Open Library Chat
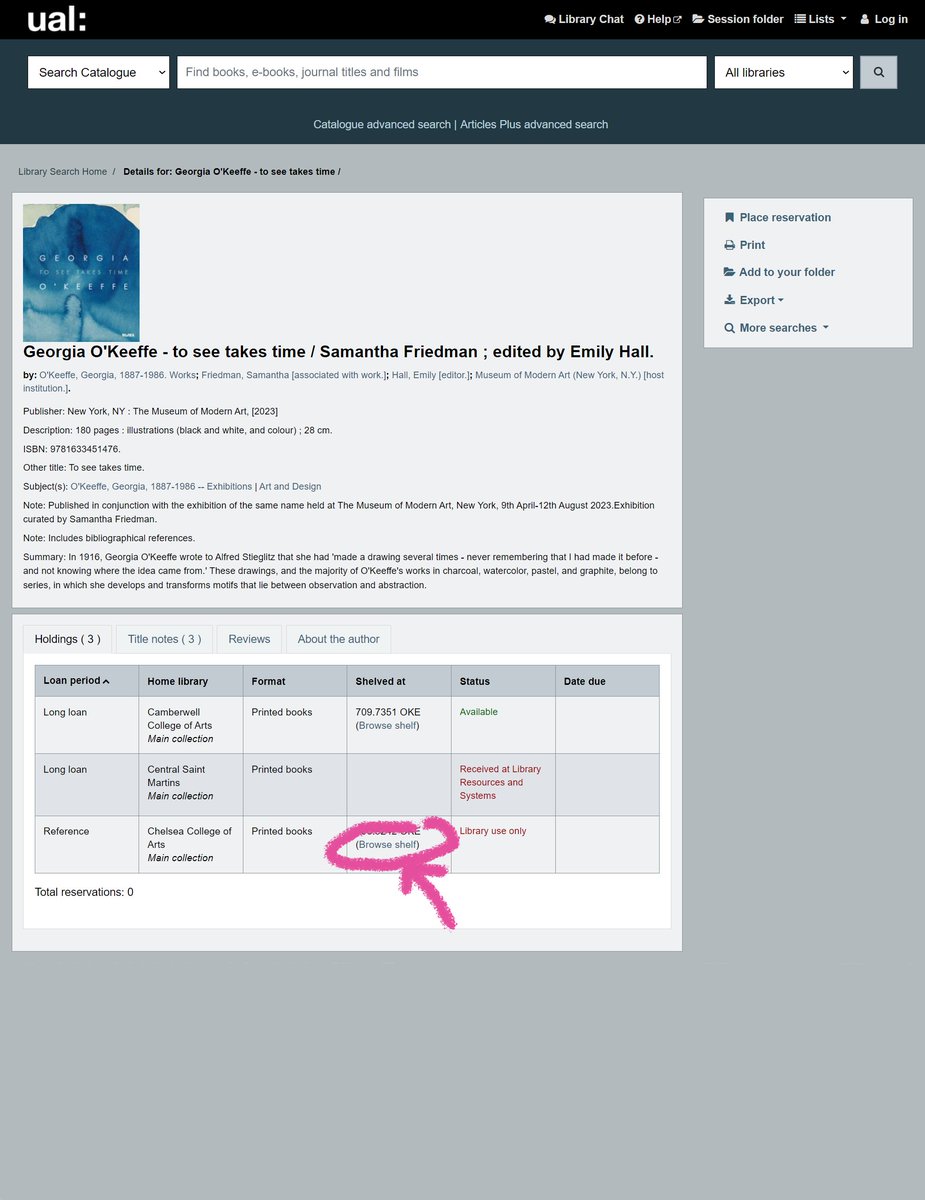The height and width of the screenshot is (1200, 925). click(x=584, y=19)
